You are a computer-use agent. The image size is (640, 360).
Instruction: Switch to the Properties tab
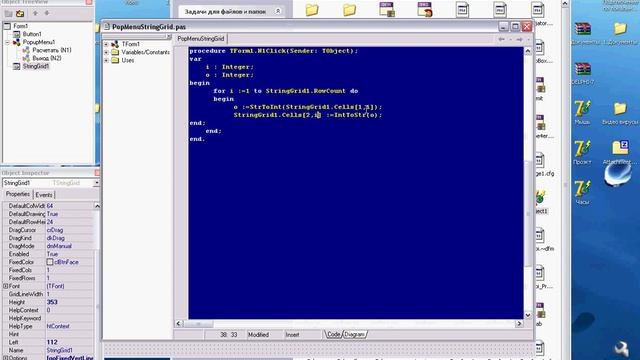click(x=18, y=194)
